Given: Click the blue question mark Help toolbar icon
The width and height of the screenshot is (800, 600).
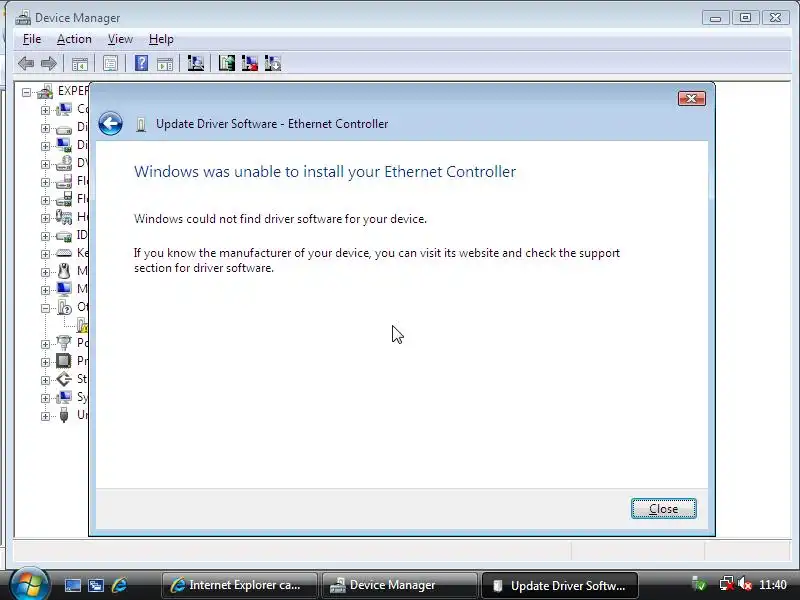Looking at the screenshot, I should pyautogui.click(x=141, y=63).
